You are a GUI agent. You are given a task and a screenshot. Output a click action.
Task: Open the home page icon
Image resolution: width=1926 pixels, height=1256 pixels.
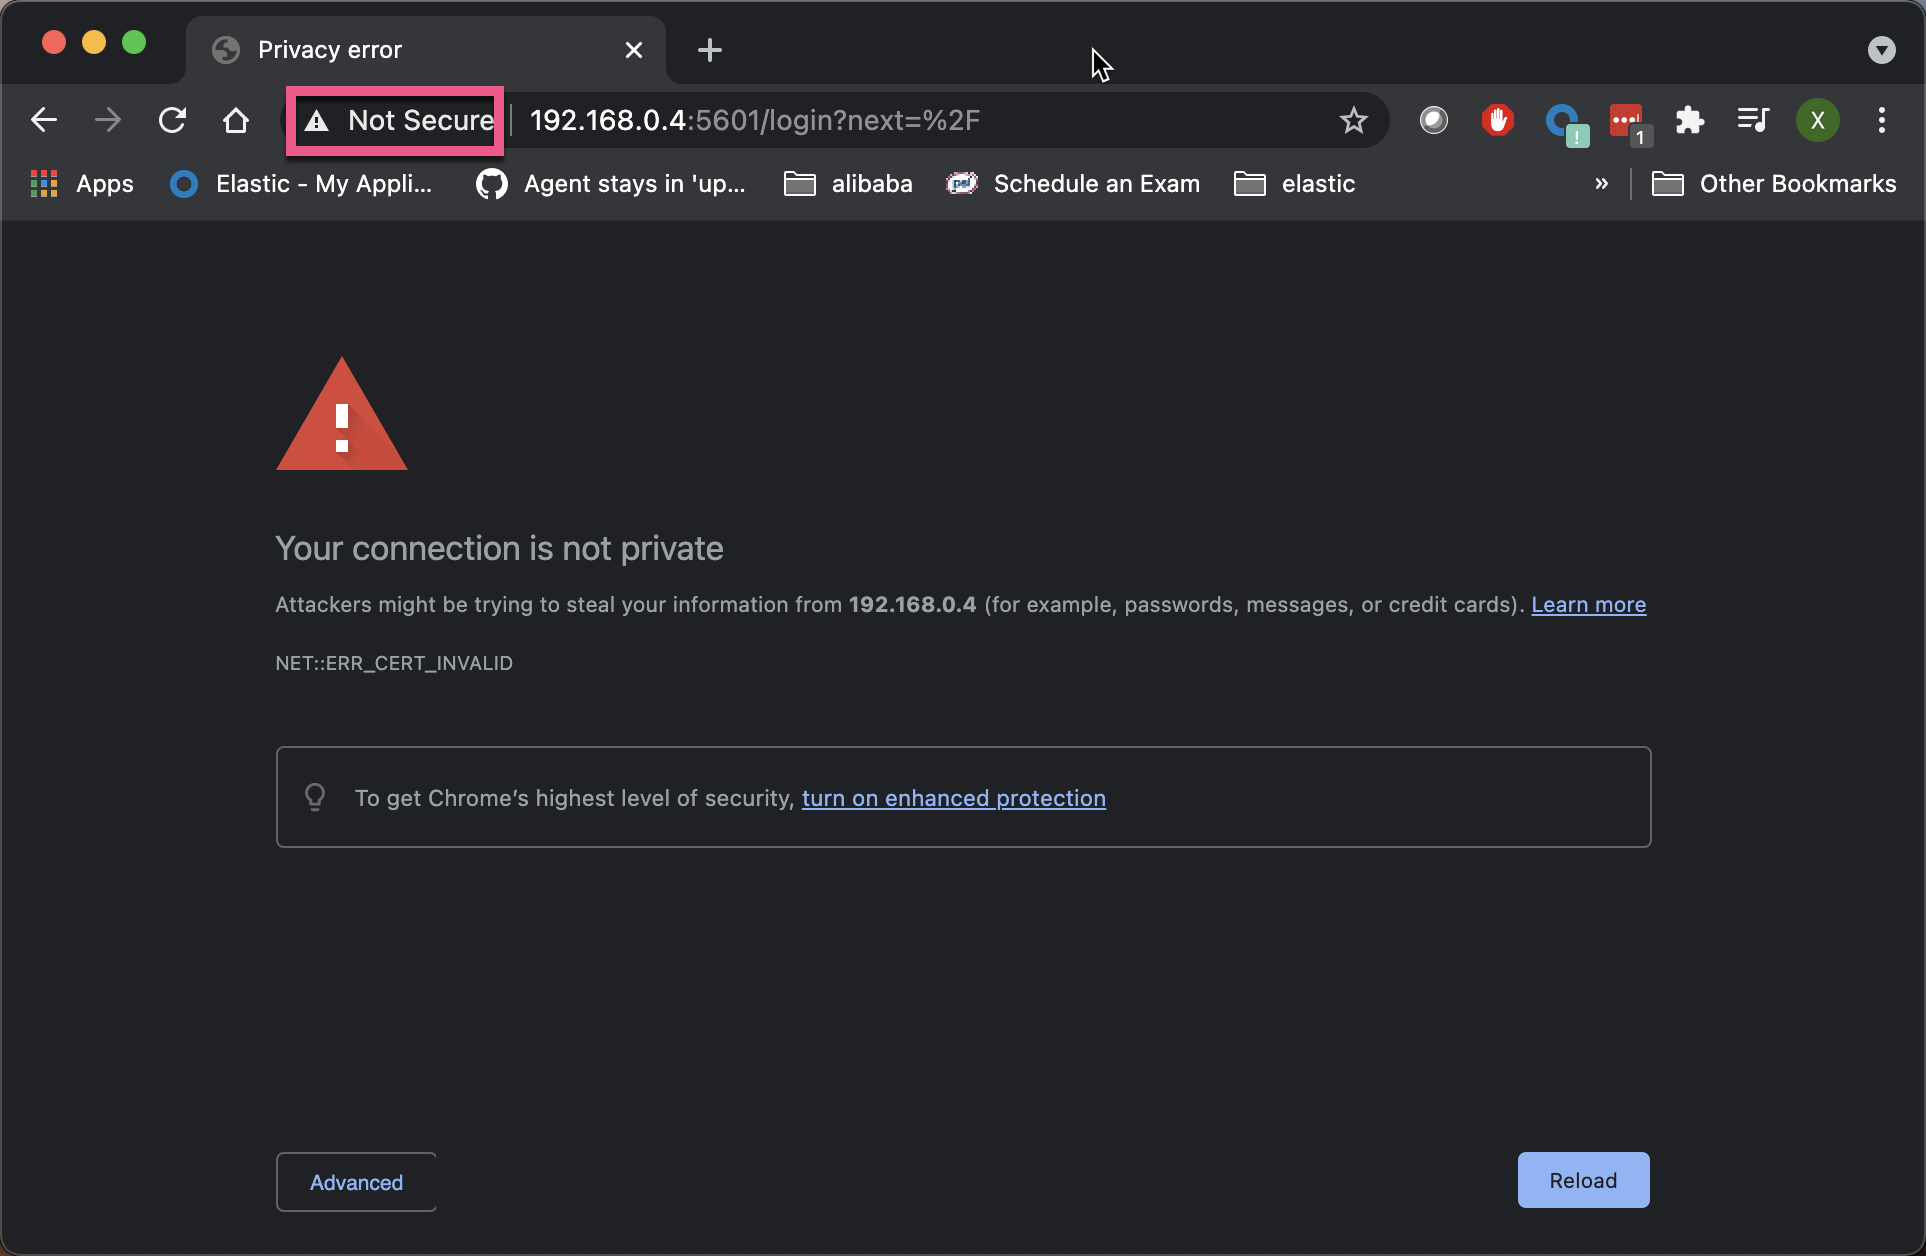236,120
